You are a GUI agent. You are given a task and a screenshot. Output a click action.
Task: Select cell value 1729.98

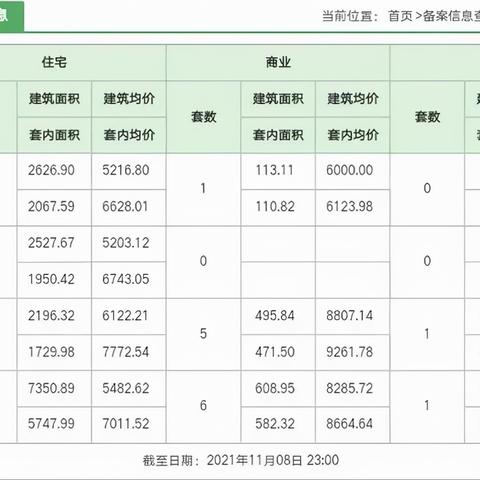click(x=51, y=352)
